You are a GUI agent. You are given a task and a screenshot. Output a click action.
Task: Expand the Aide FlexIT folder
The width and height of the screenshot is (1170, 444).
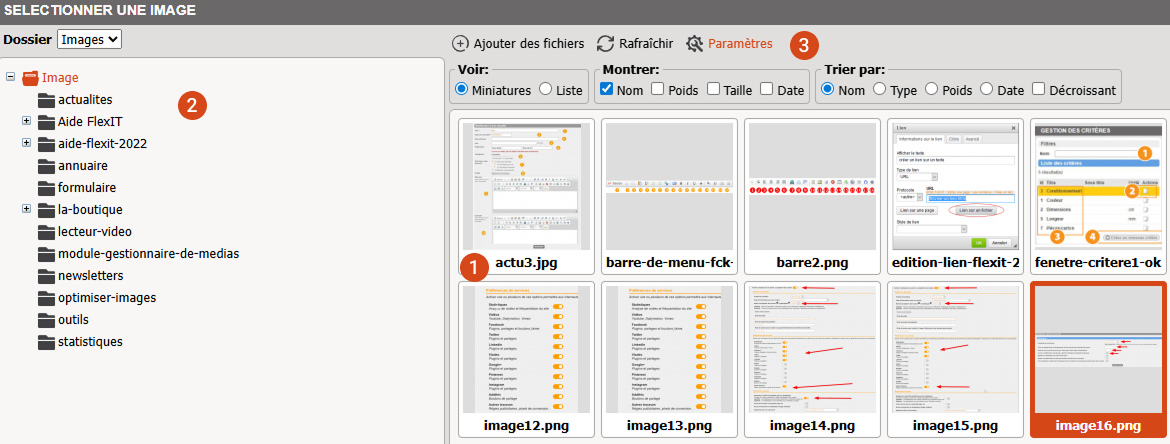(x=26, y=121)
